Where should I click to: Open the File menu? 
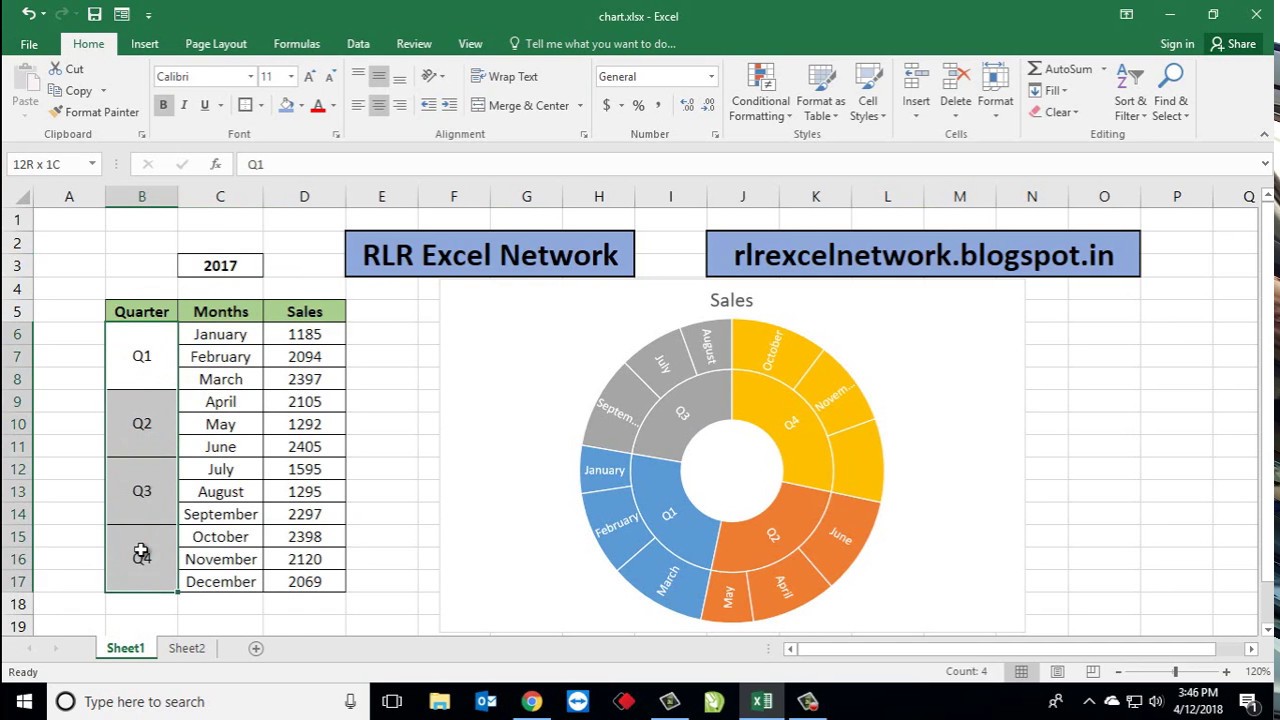coord(29,44)
